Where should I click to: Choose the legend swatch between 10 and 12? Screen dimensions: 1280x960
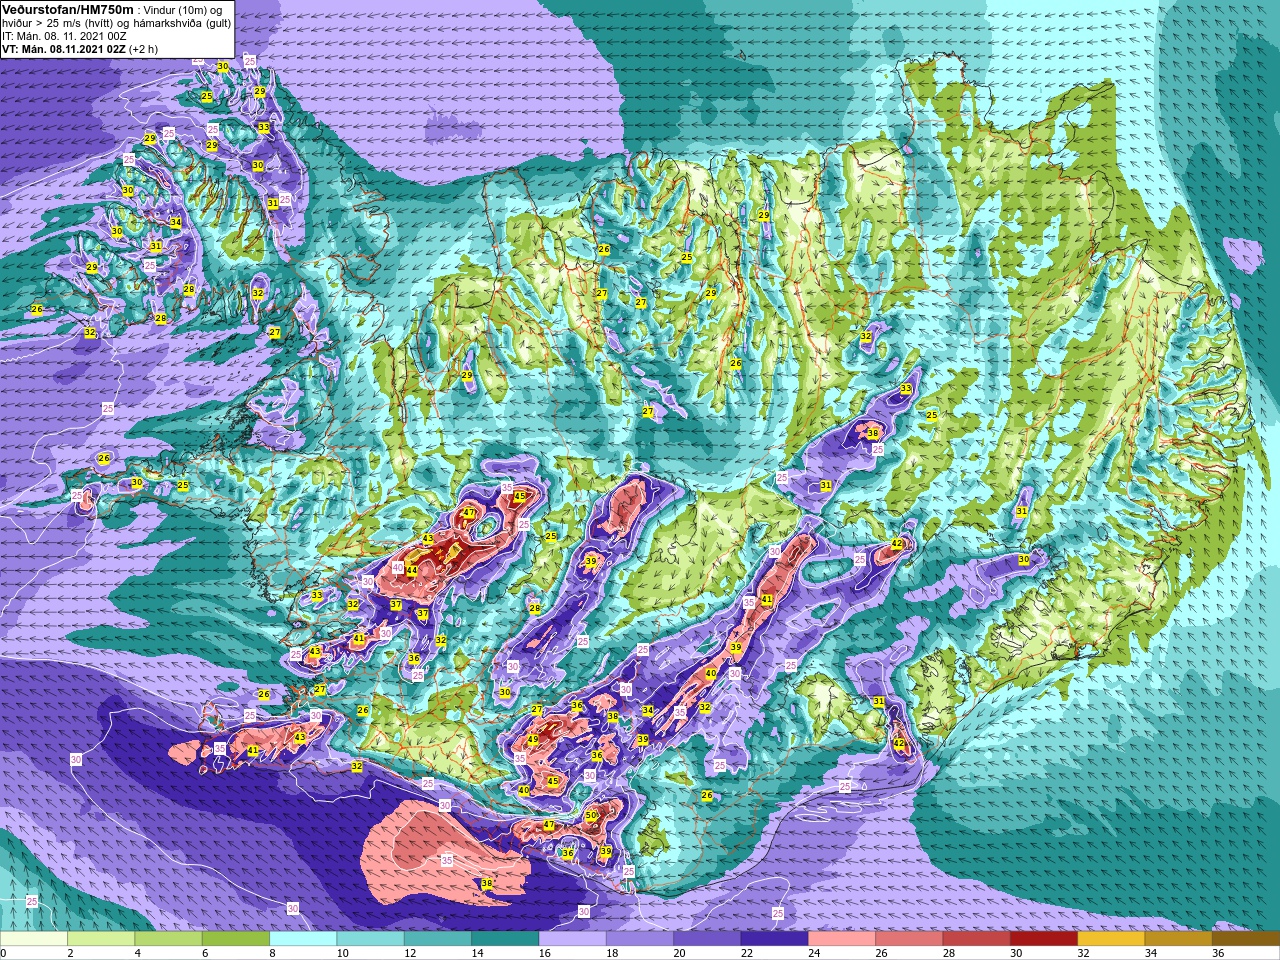370,939
